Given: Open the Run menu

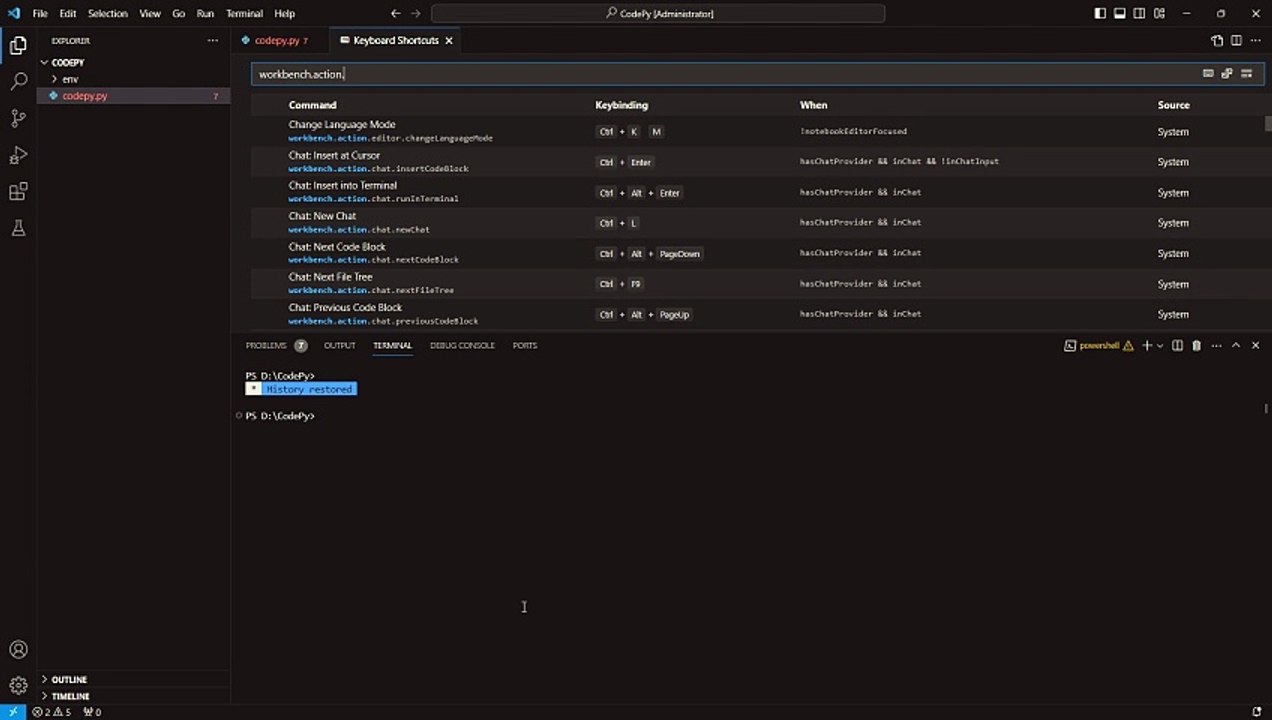Looking at the screenshot, I should pos(205,14).
